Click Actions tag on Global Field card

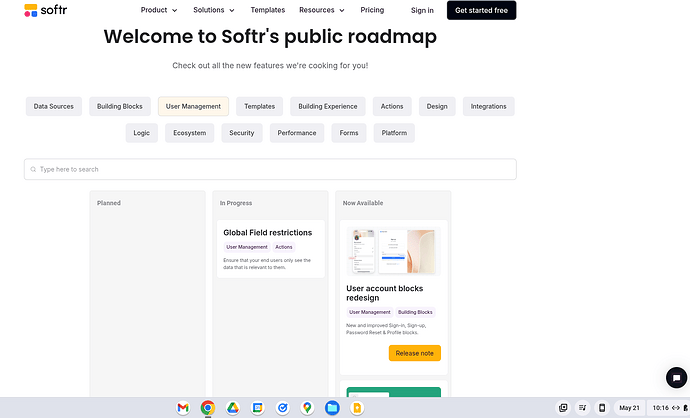(x=284, y=247)
